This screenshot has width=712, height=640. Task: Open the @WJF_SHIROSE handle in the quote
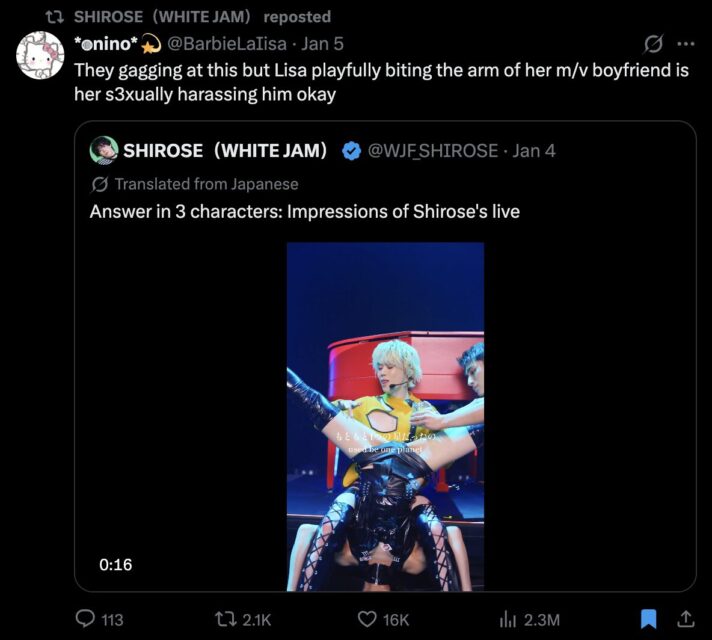[433, 151]
